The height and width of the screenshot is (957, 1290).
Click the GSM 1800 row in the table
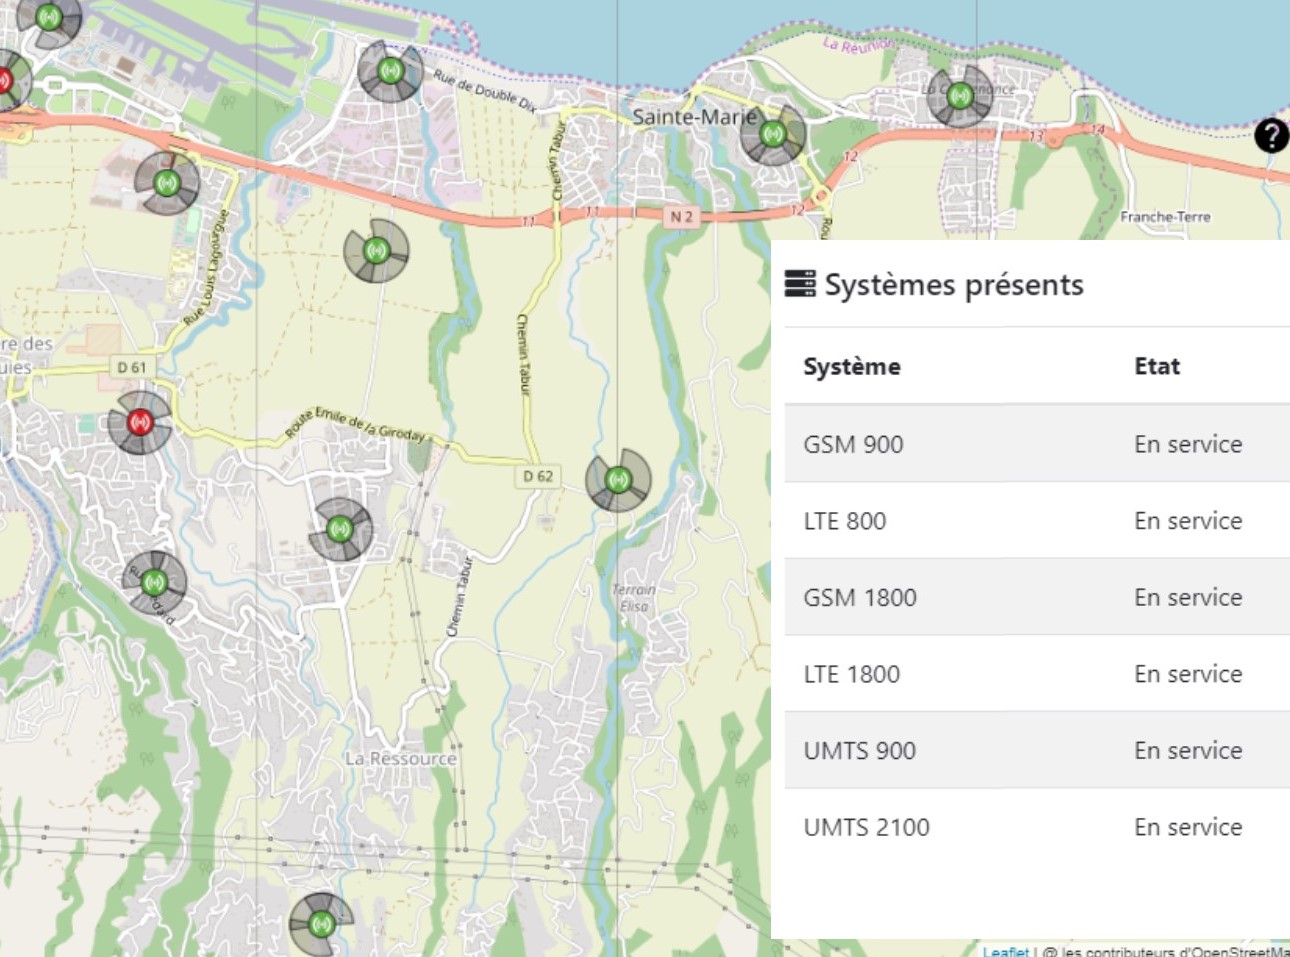tap(1036, 597)
